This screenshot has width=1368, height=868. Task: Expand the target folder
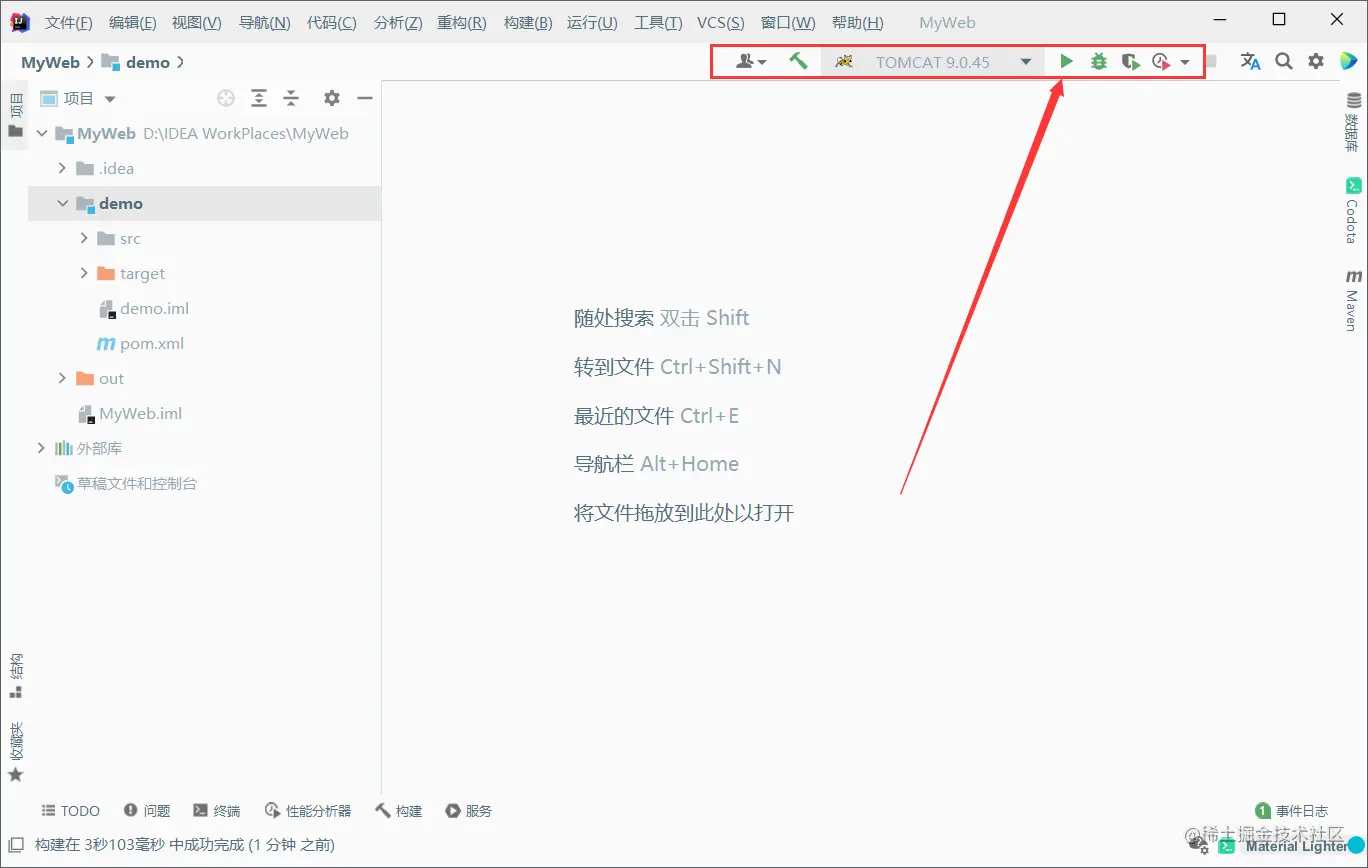(84, 273)
